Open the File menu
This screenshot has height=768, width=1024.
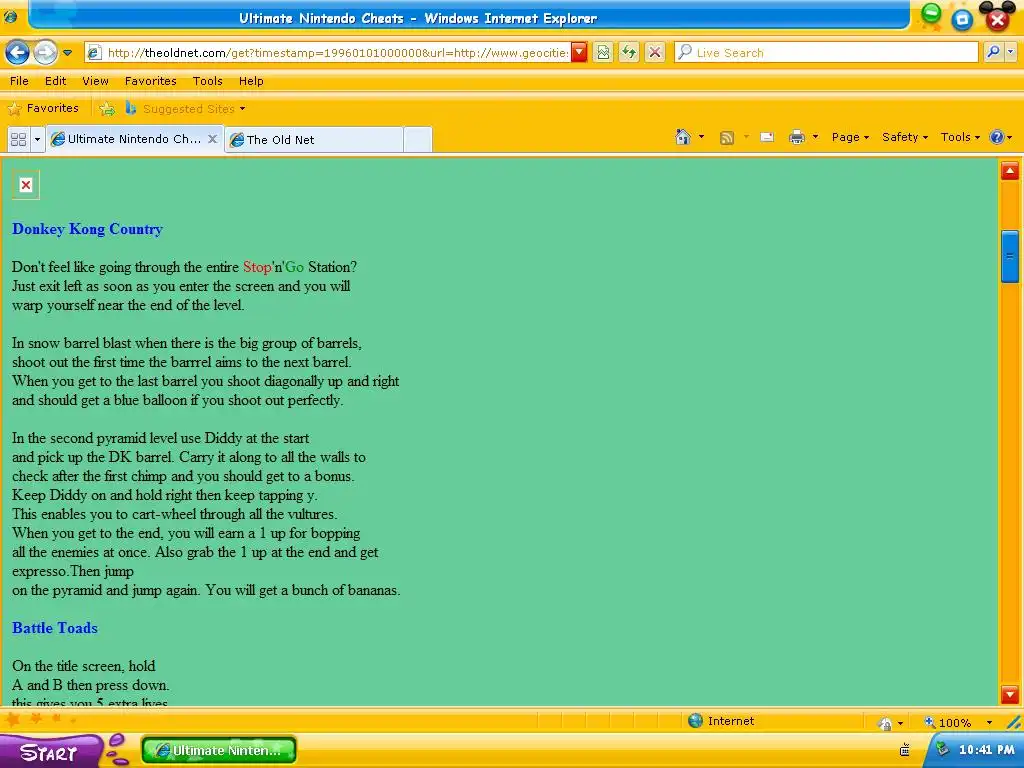[x=19, y=81]
